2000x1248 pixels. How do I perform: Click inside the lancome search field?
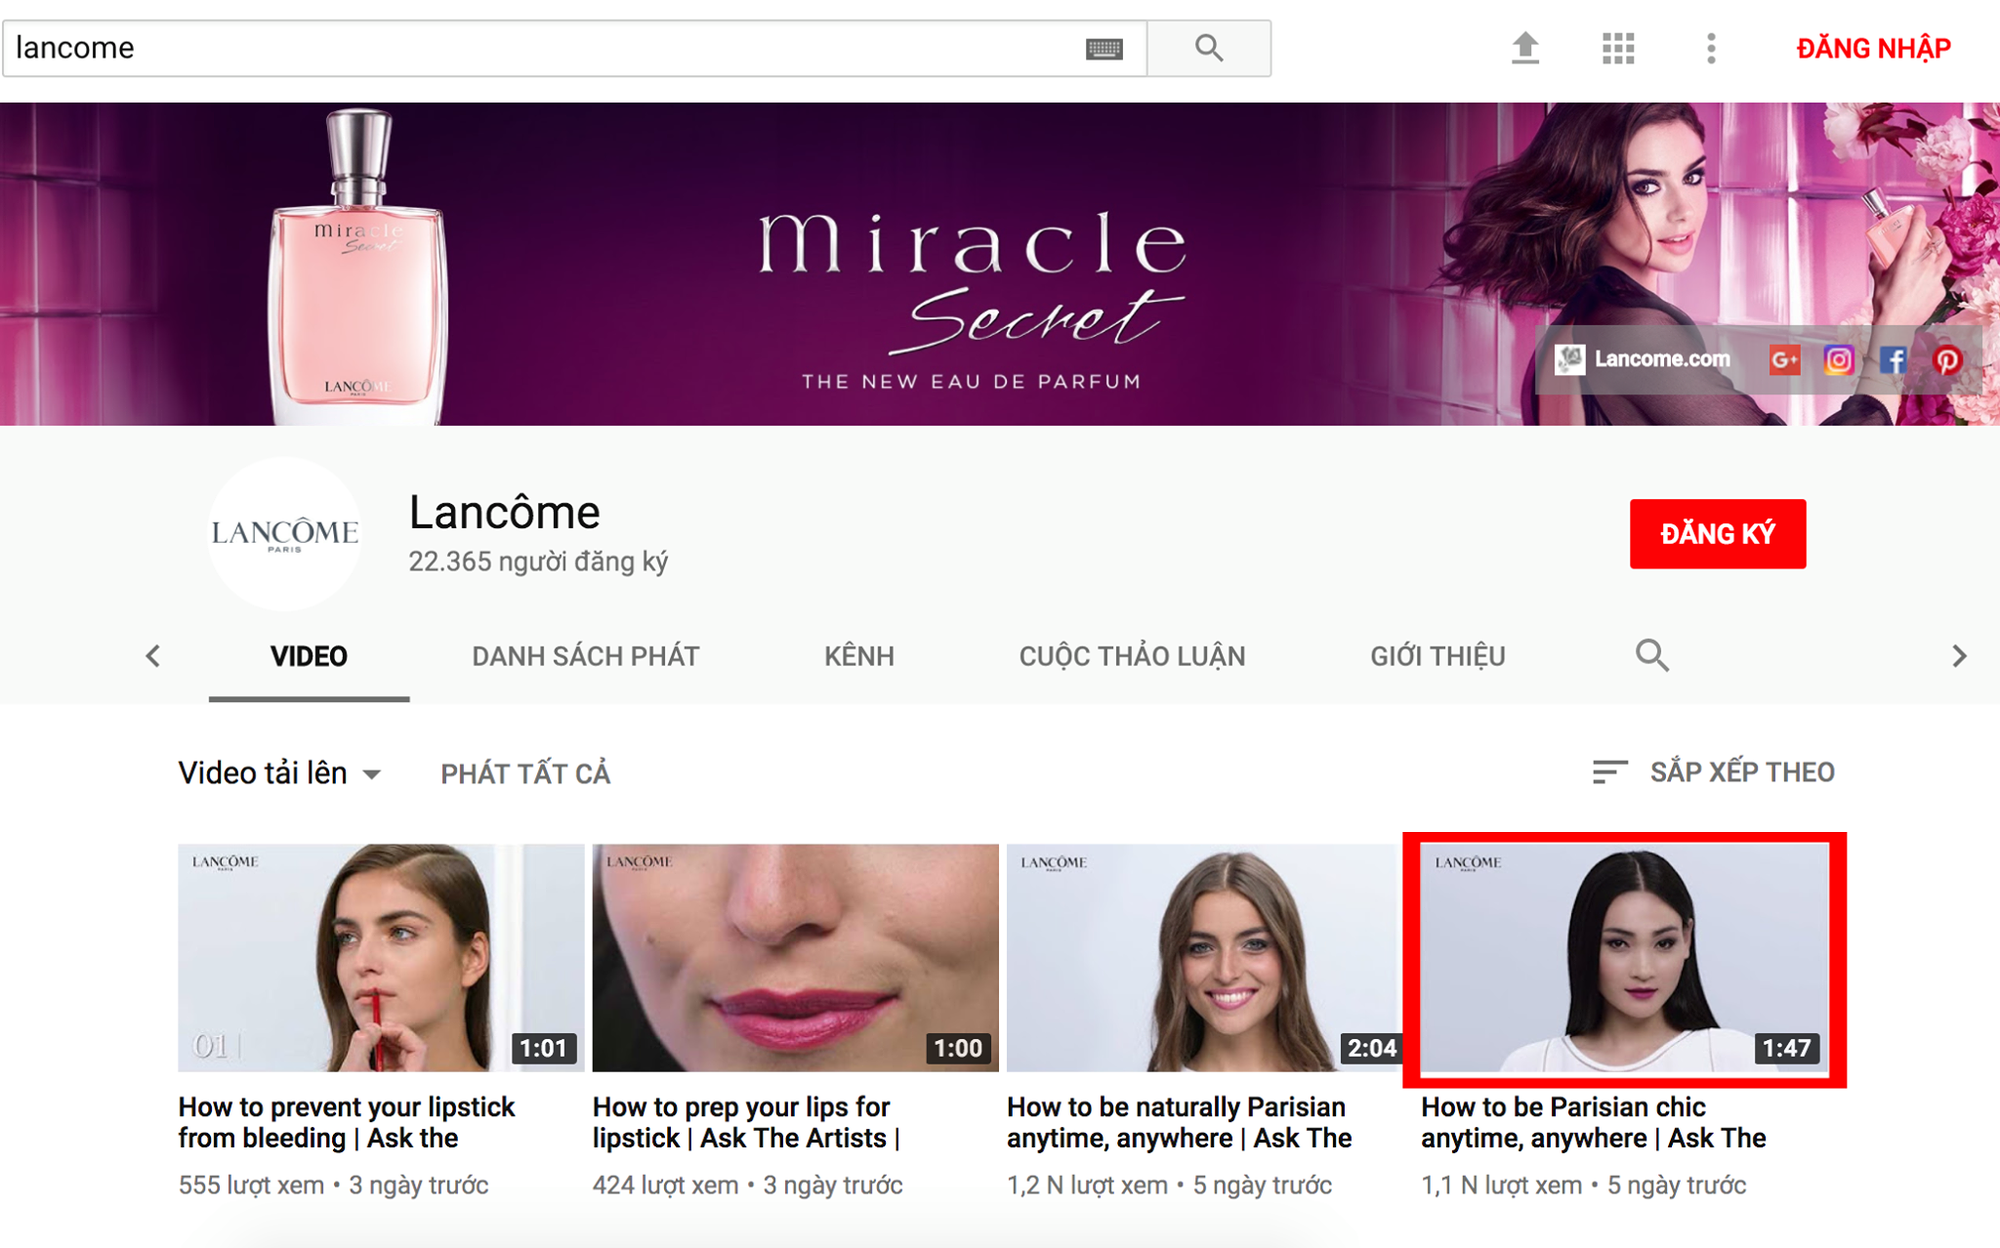575,48
